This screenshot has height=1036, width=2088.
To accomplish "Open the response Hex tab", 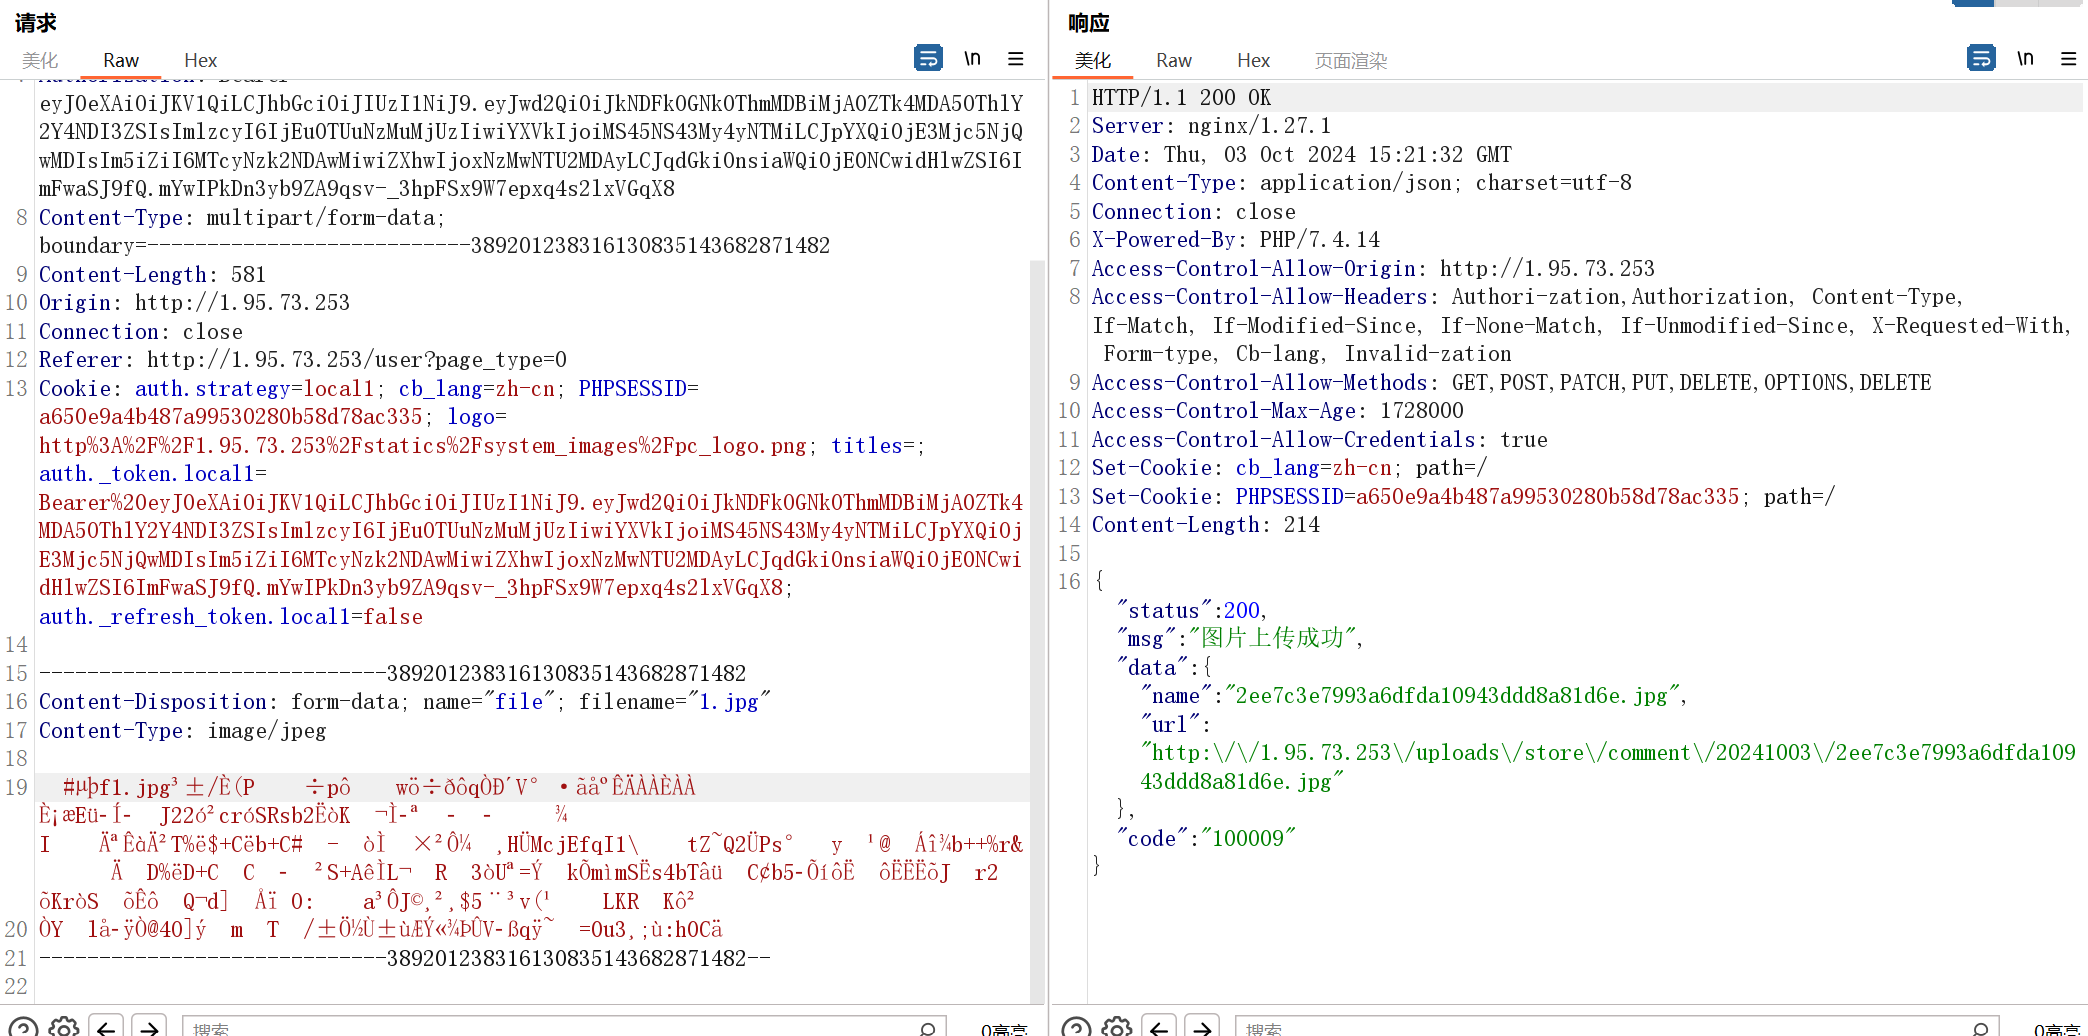I will [1253, 60].
